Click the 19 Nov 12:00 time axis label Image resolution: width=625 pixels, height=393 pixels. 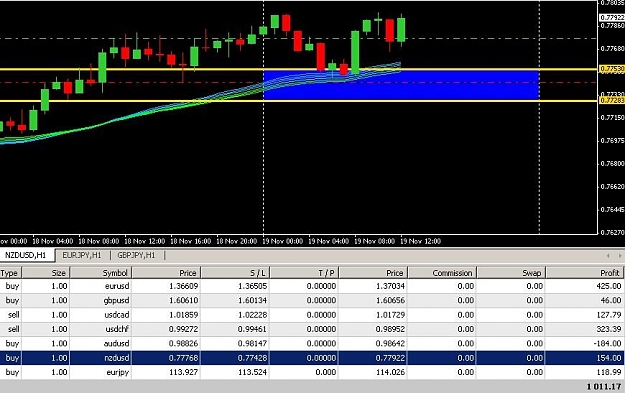point(421,241)
